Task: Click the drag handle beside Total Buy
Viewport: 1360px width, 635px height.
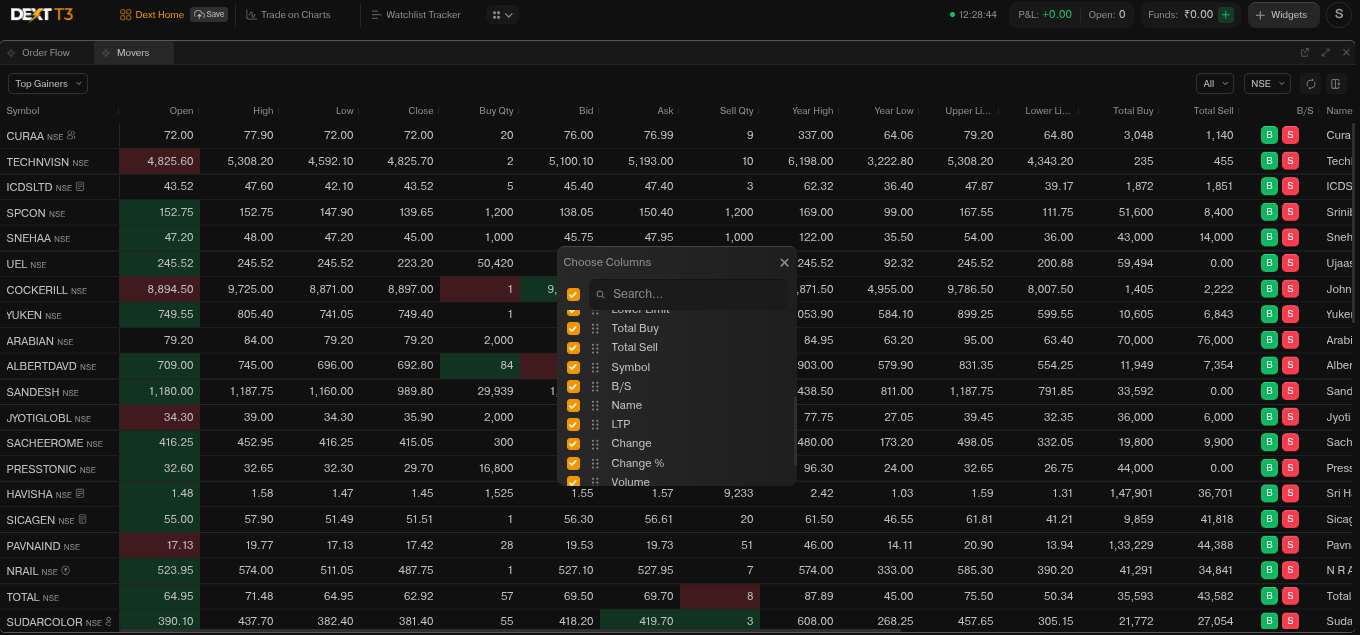Action: pyautogui.click(x=595, y=328)
